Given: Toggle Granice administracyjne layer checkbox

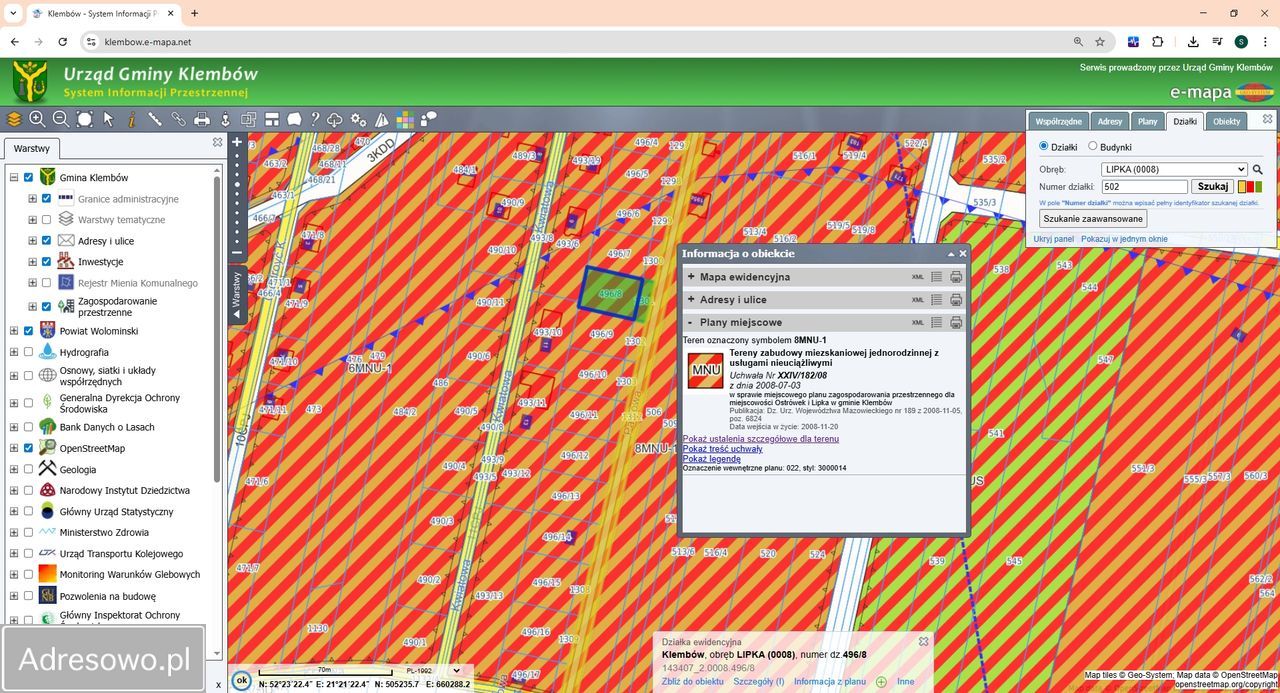Looking at the screenshot, I should [x=46, y=199].
